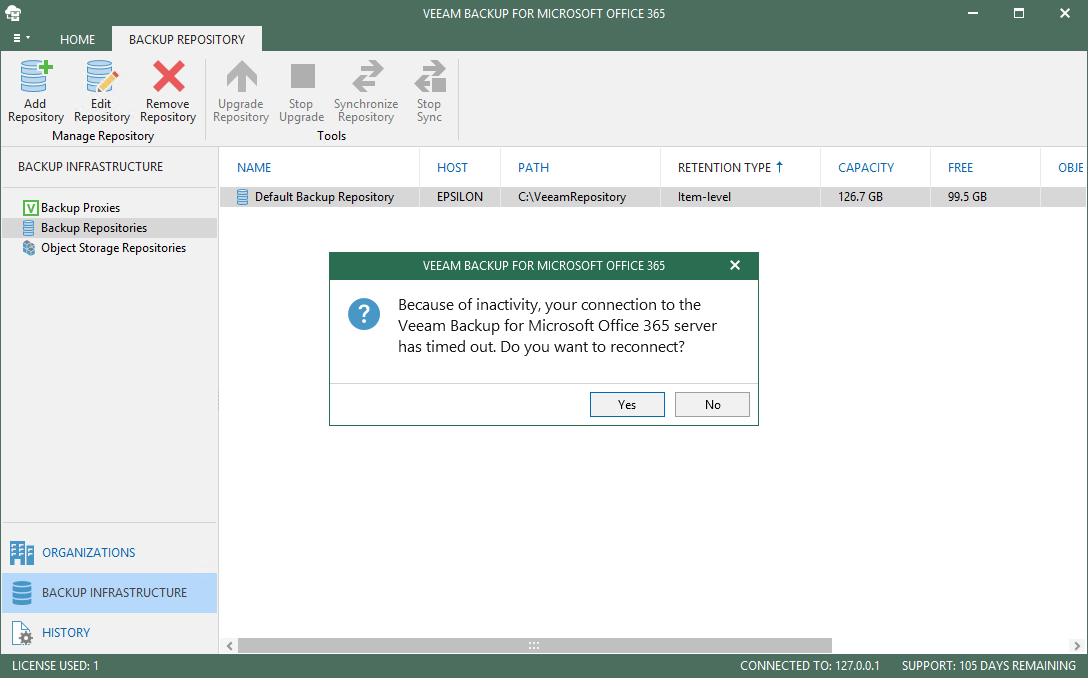Image resolution: width=1088 pixels, height=678 pixels.
Task: Click the Edit Repository icon
Action: pyautogui.click(x=102, y=76)
